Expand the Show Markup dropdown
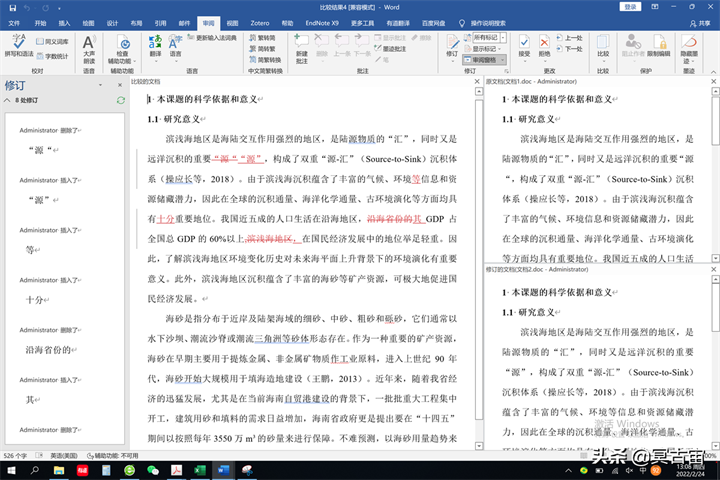720x480 pixels. tap(487, 48)
